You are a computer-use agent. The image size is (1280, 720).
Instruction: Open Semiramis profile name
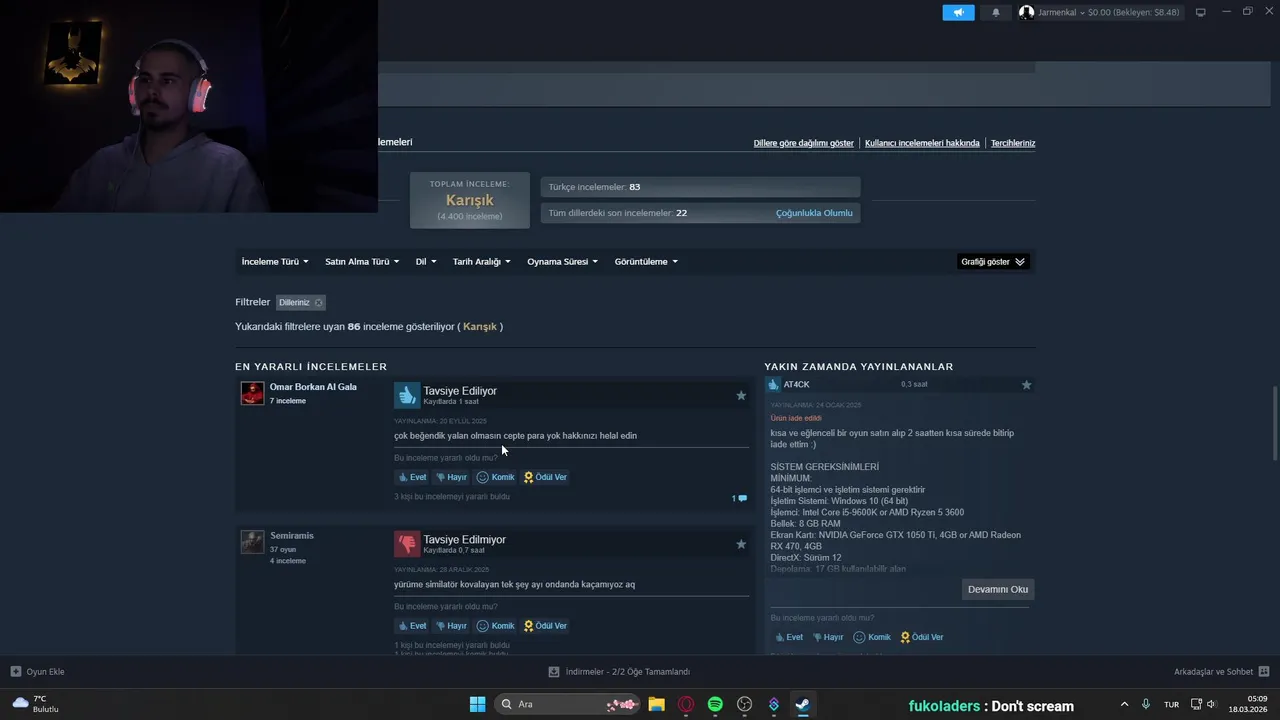pos(292,536)
